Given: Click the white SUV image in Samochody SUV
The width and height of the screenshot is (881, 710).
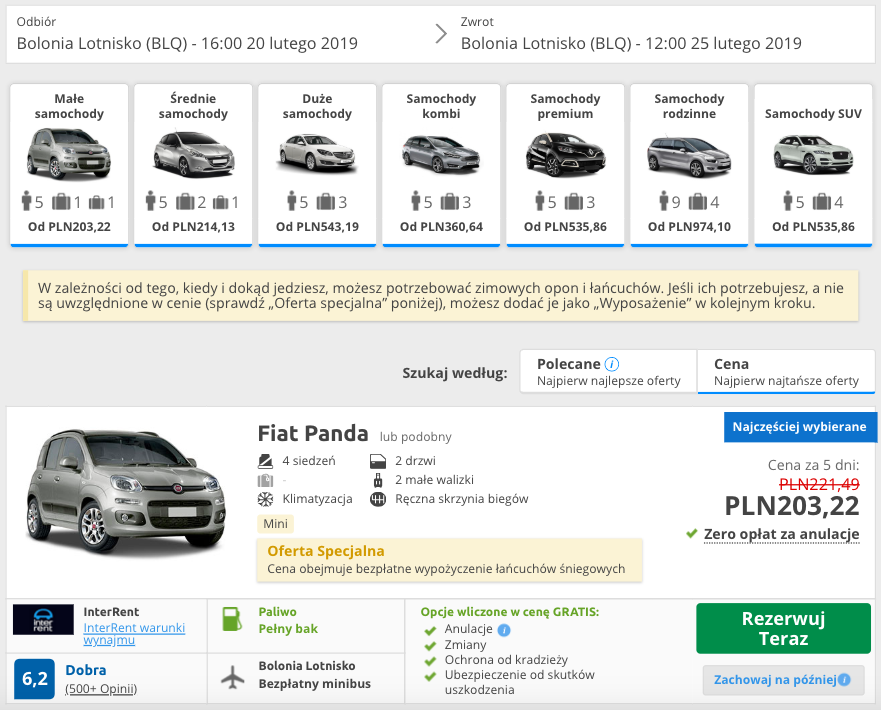Looking at the screenshot, I should click(x=813, y=154).
